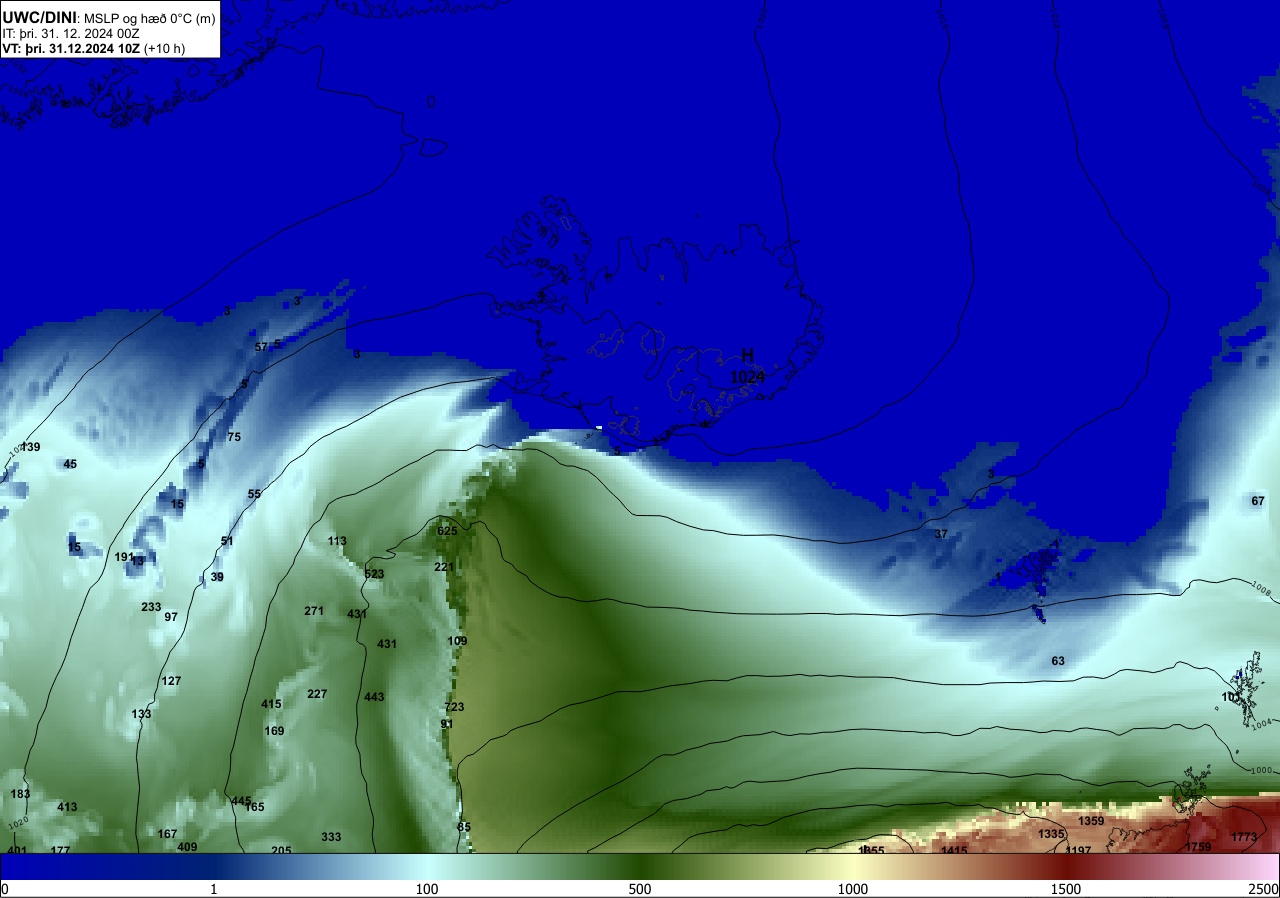Click the 523 height value
1280x898 pixels.
[x=374, y=574]
